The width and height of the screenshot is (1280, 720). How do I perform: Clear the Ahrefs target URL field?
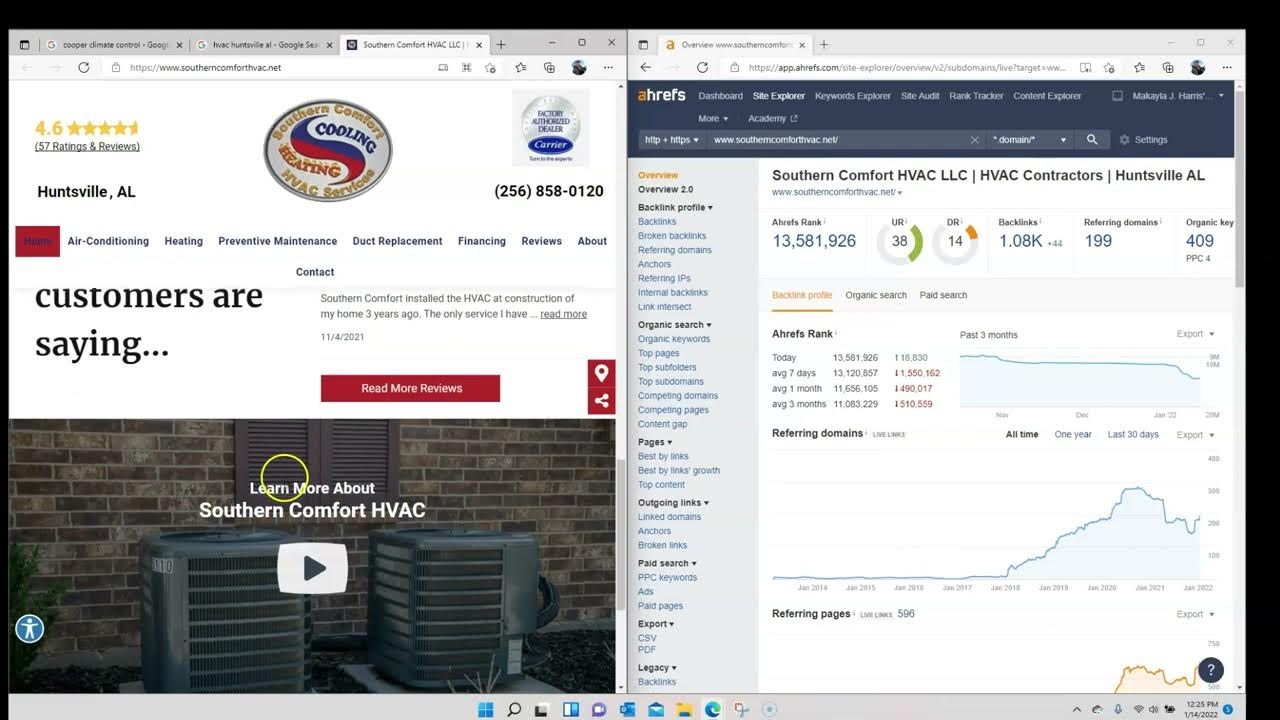[x=974, y=140]
